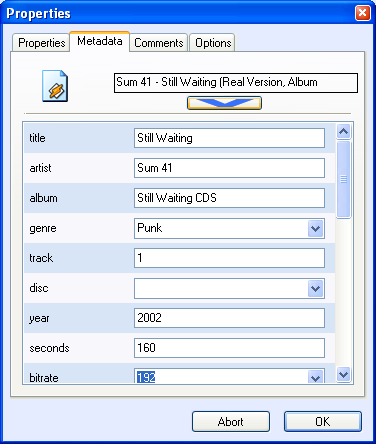Click the year label text
The image size is (376, 444).
point(39,319)
